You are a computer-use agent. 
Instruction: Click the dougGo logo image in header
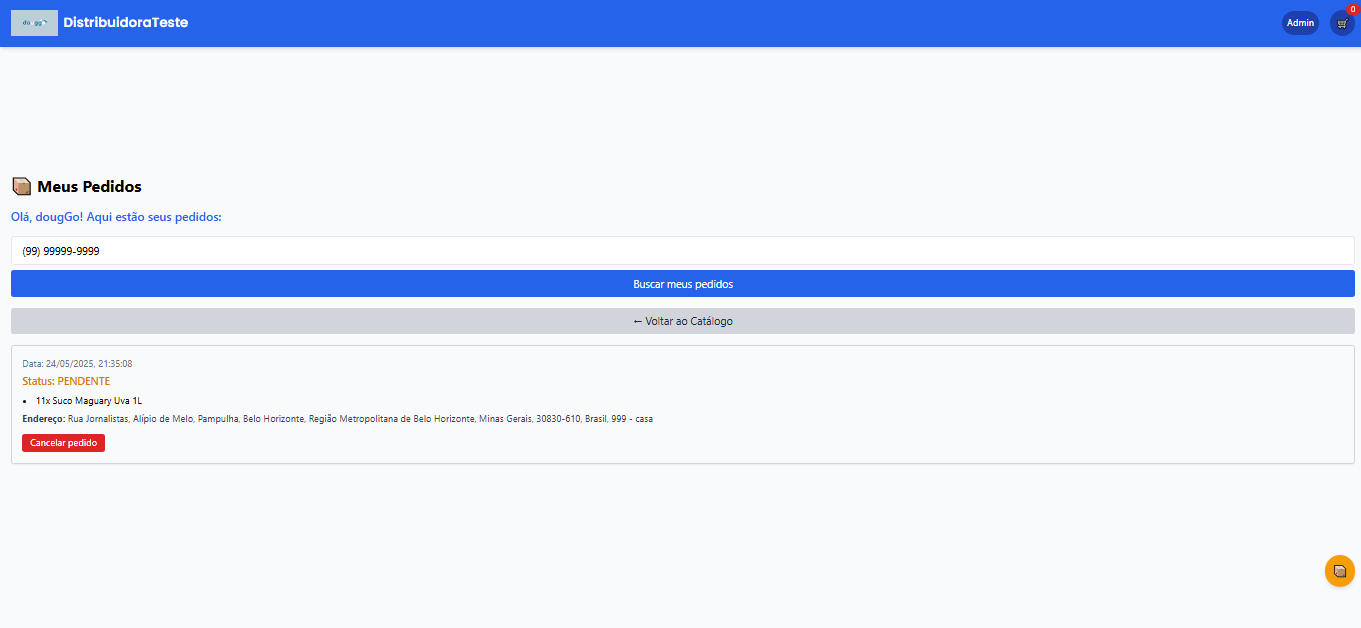[x=34, y=23]
